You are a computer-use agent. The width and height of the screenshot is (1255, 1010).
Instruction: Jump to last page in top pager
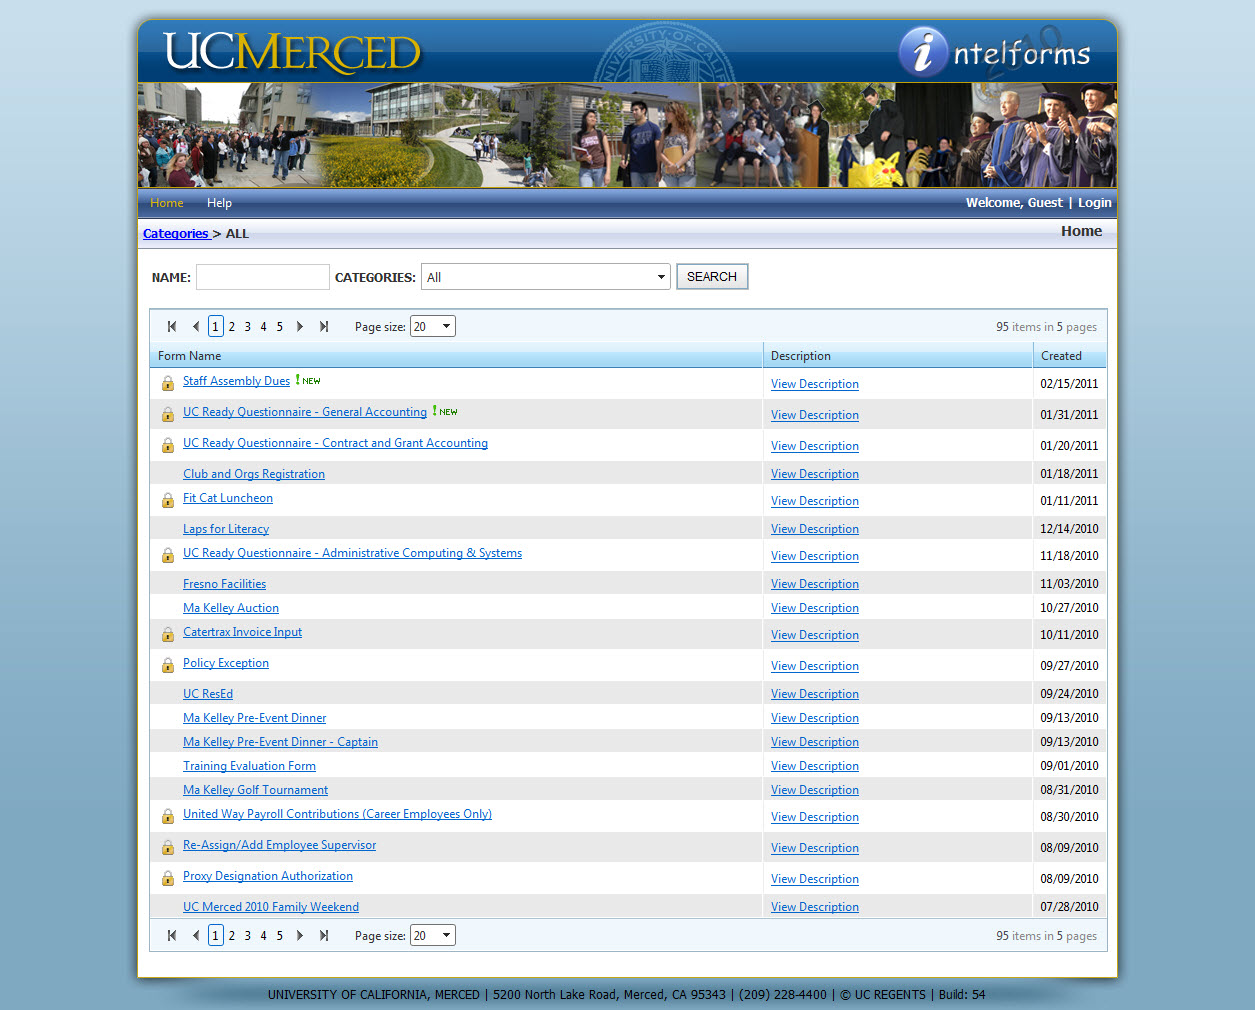pyautogui.click(x=324, y=327)
